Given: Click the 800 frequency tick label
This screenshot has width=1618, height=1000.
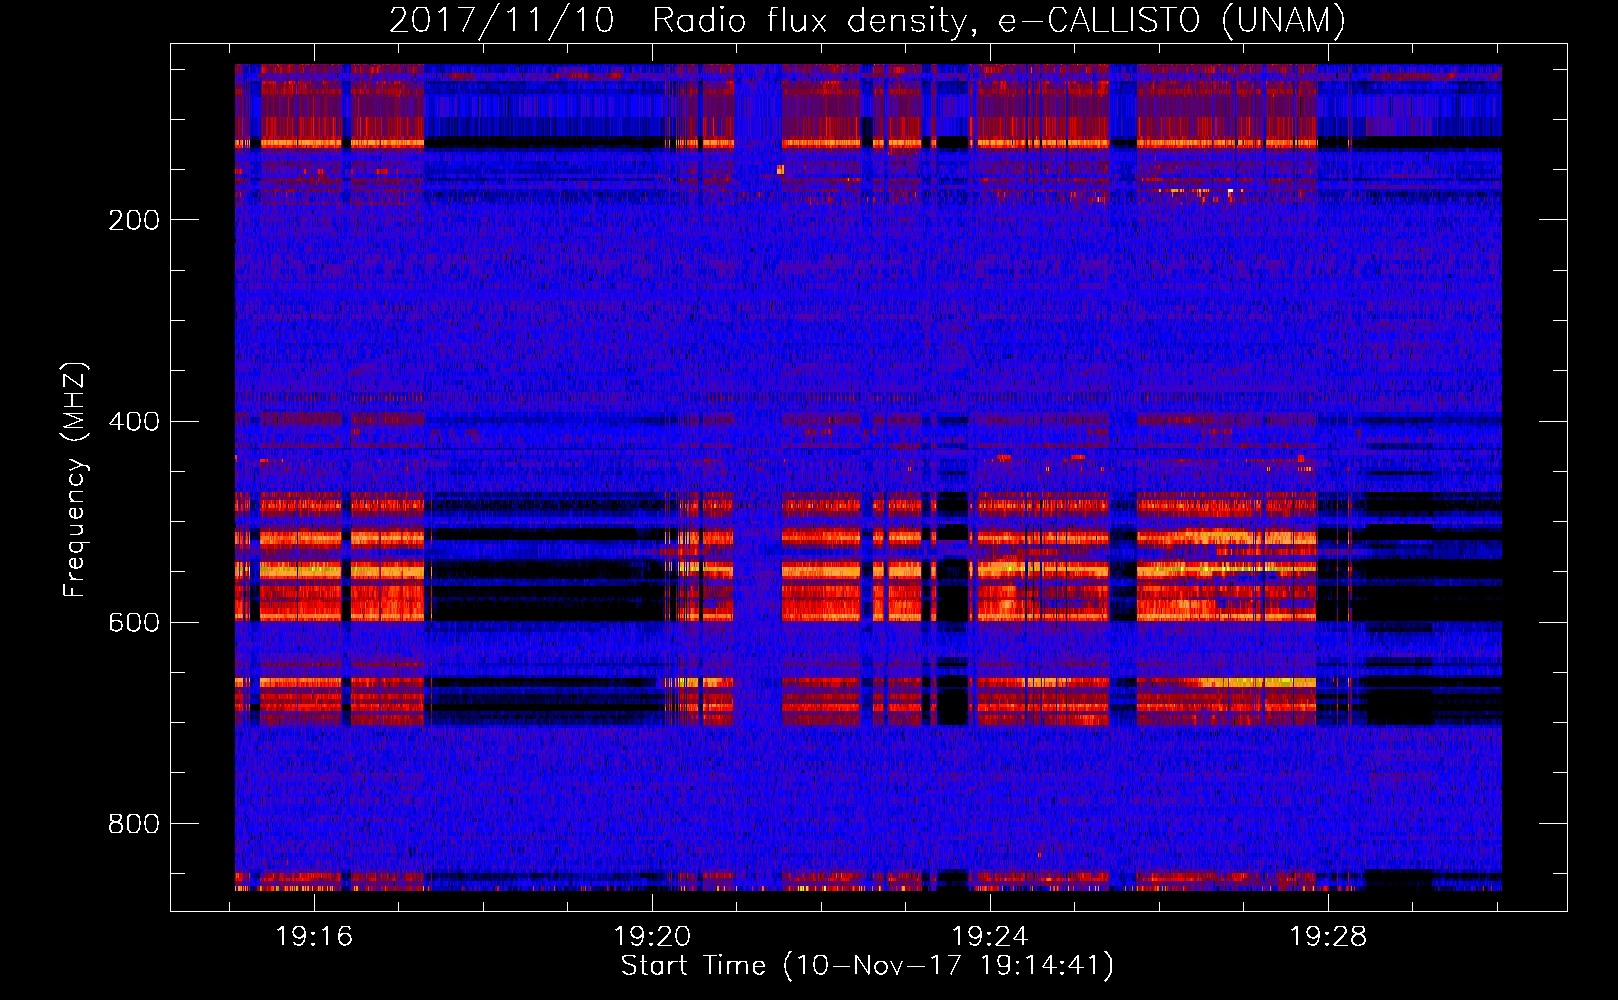Looking at the screenshot, I should click(134, 824).
